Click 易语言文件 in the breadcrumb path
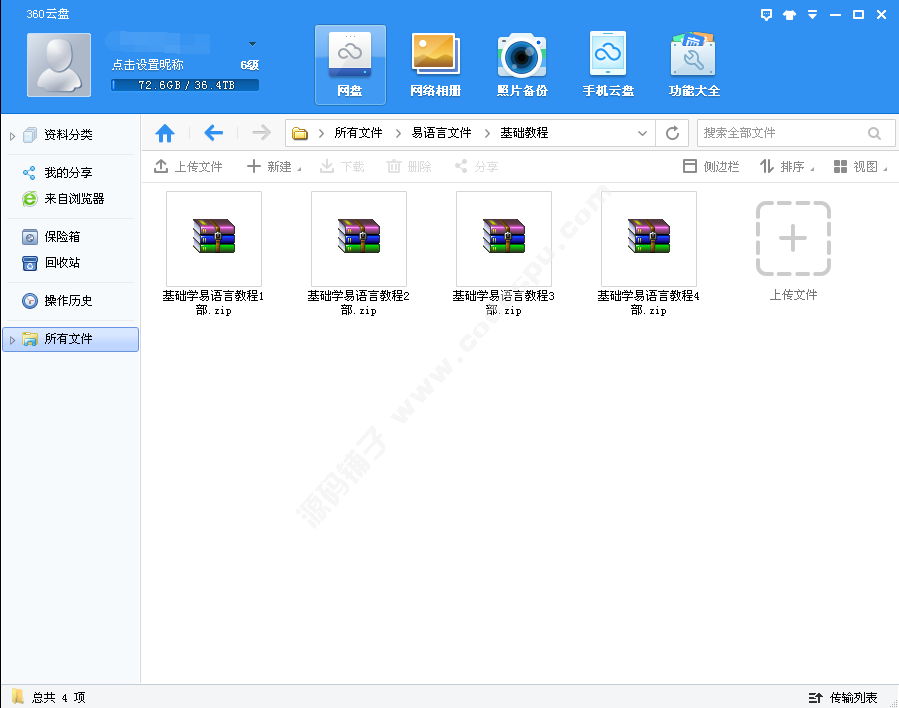The image size is (899, 708). click(x=441, y=133)
